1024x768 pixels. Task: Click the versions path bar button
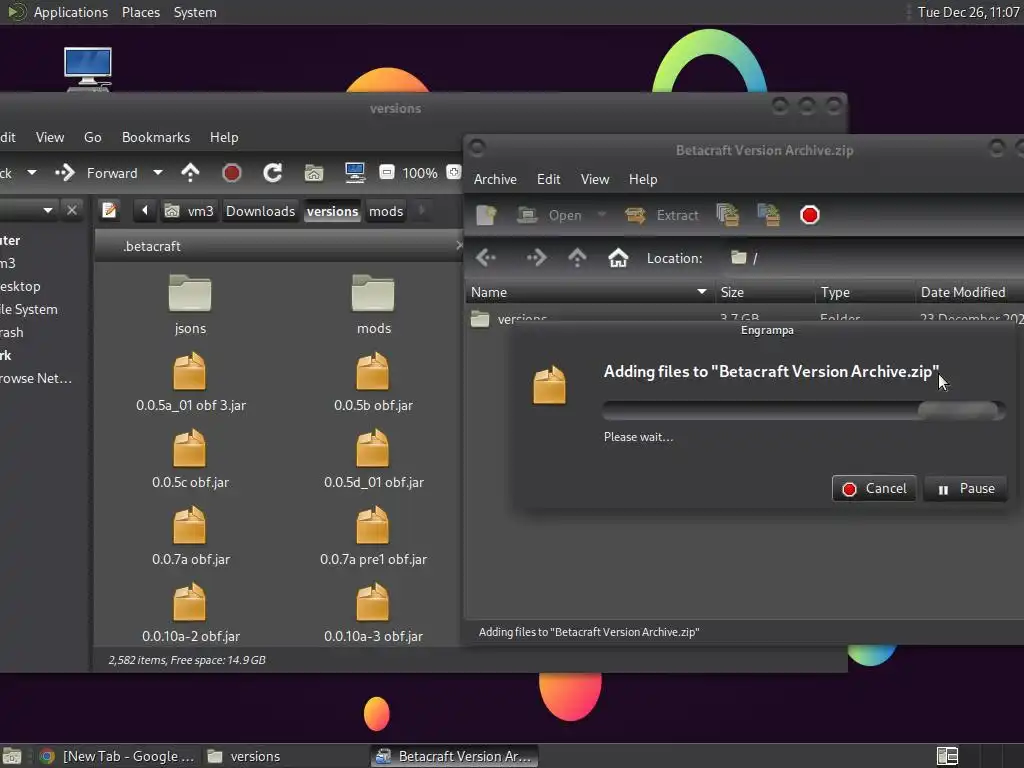(332, 211)
